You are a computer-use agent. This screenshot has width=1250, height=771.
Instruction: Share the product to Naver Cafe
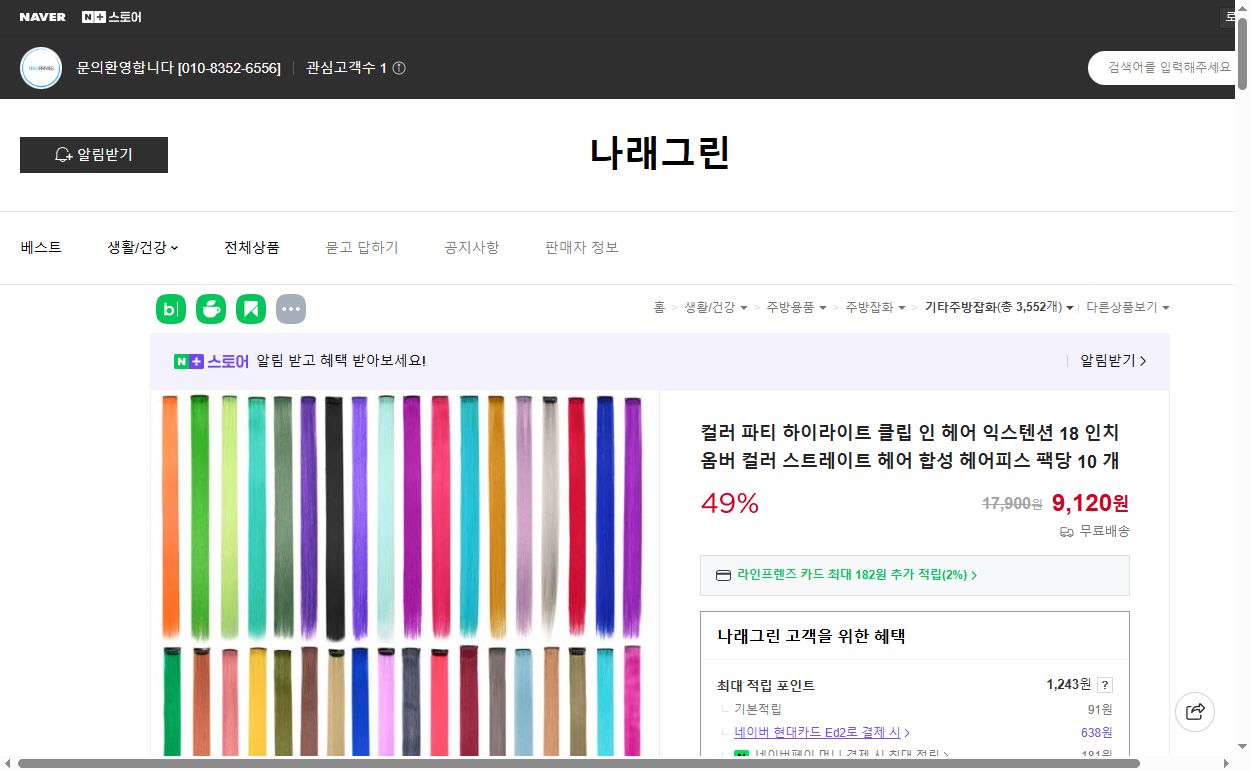(x=211, y=308)
